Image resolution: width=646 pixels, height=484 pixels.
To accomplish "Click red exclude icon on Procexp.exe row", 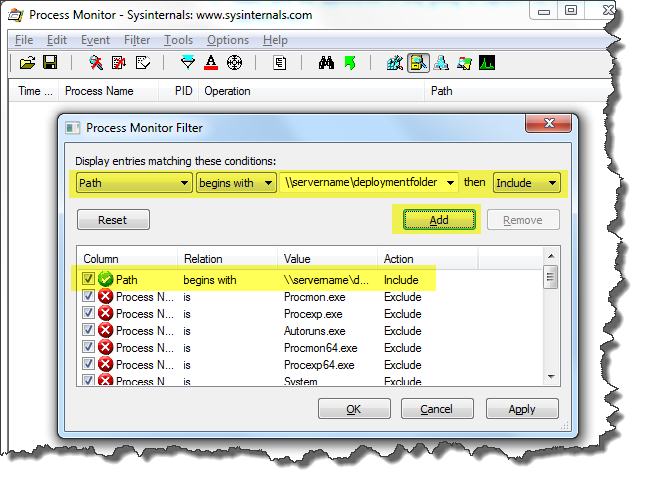I will 105,313.
